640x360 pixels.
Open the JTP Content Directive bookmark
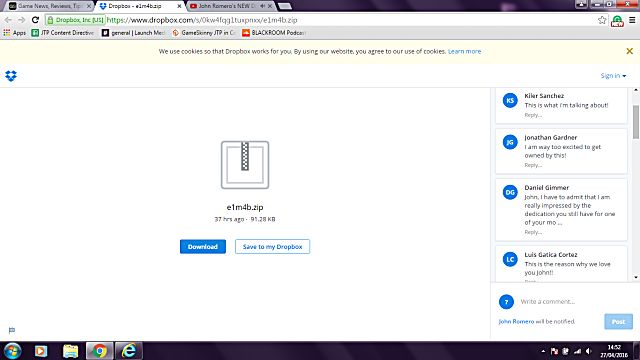[63, 33]
